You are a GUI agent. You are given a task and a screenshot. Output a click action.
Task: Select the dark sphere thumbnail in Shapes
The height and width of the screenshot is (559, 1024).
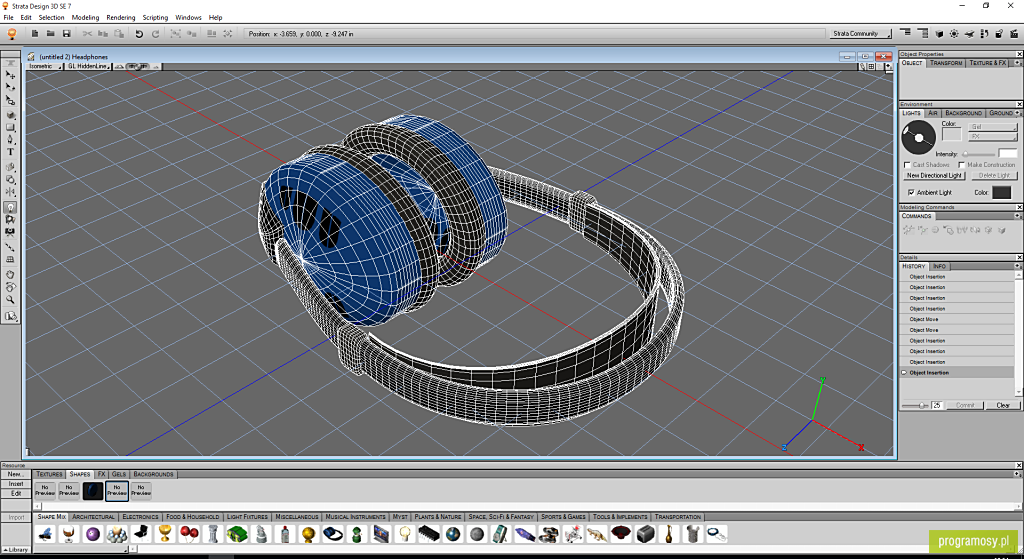tap(93, 491)
